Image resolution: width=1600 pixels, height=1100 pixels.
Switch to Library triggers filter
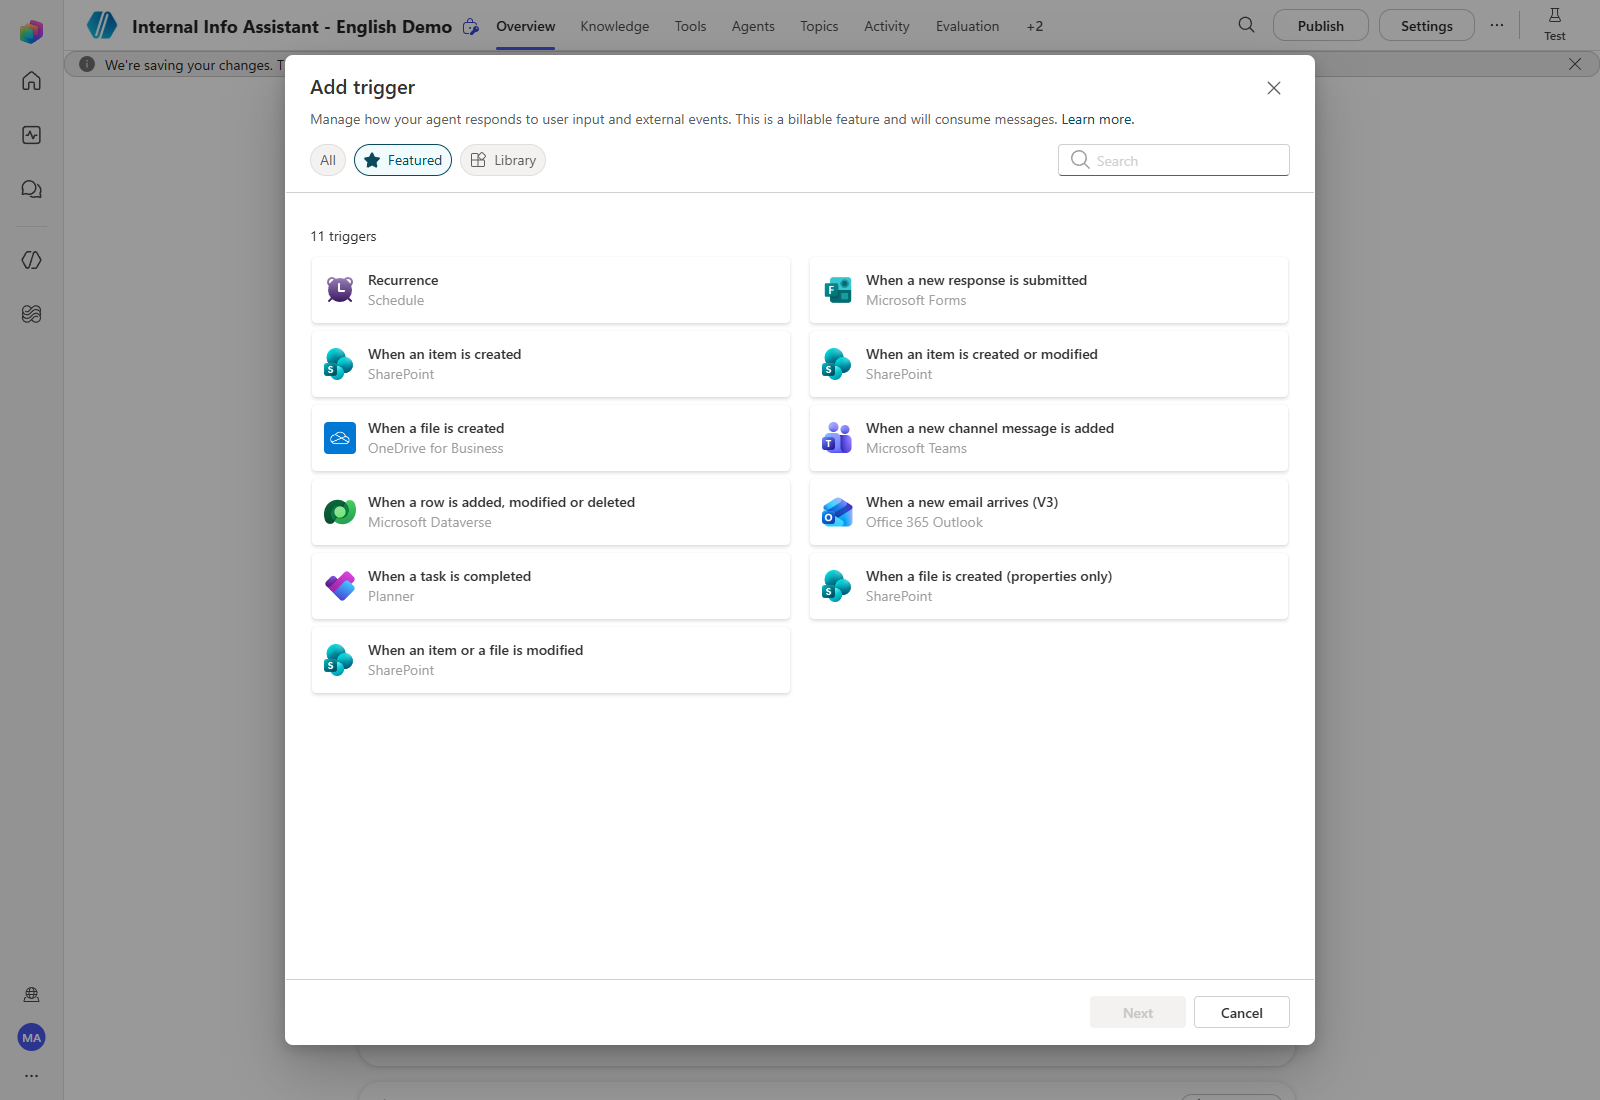click(503, 160)
